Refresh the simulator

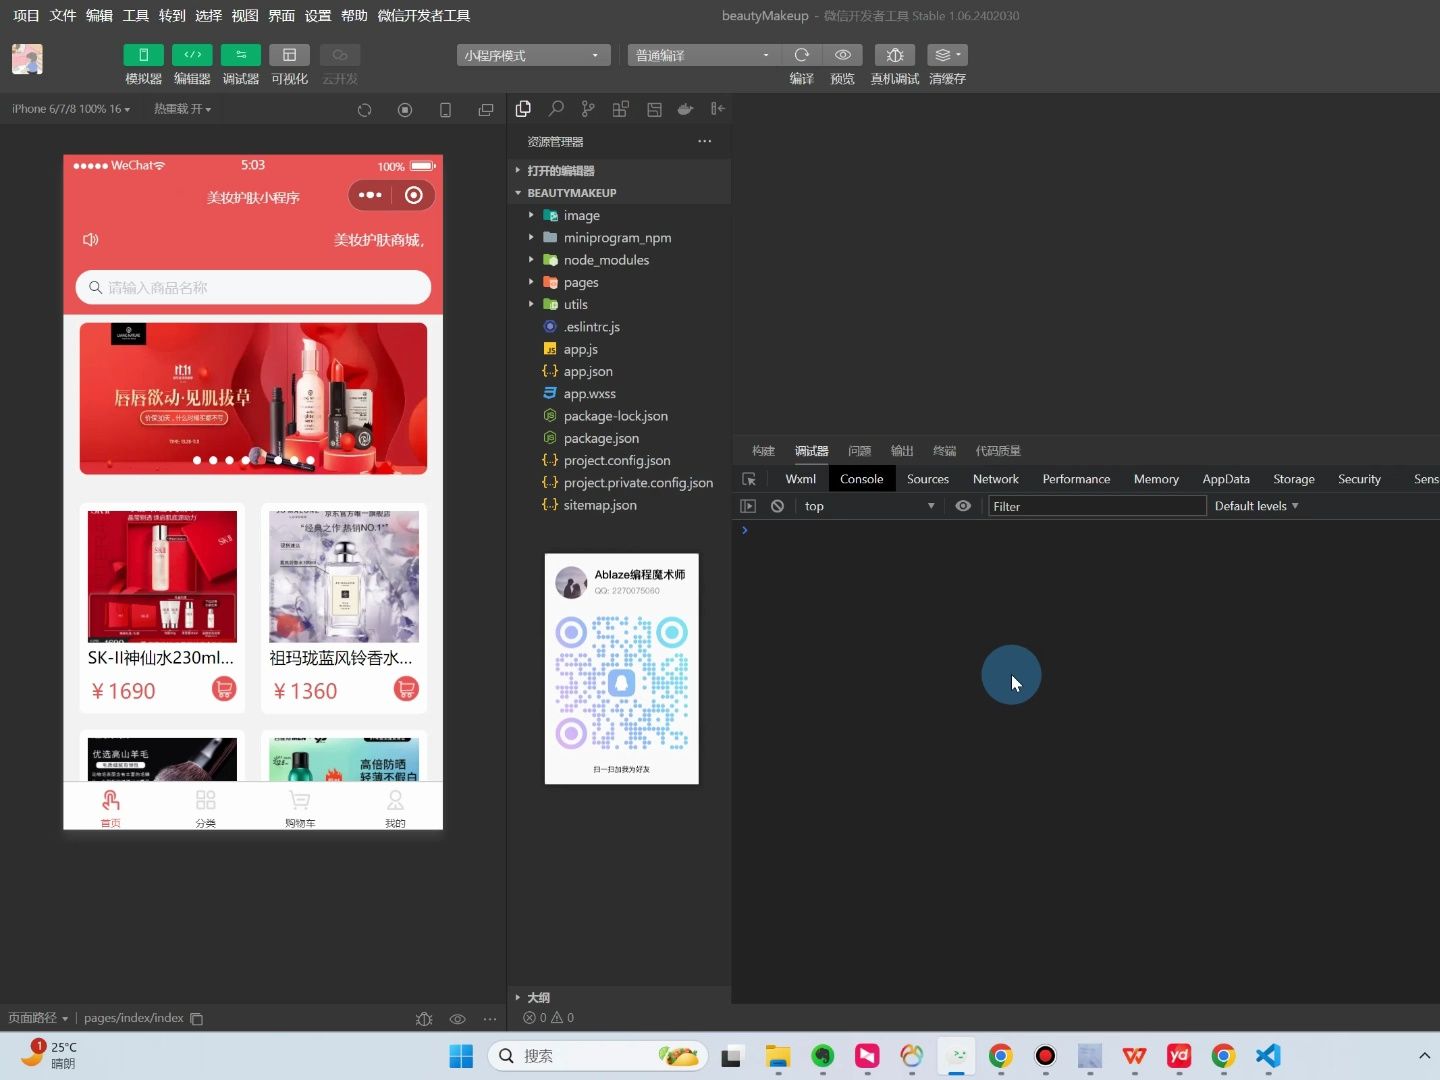364,110
